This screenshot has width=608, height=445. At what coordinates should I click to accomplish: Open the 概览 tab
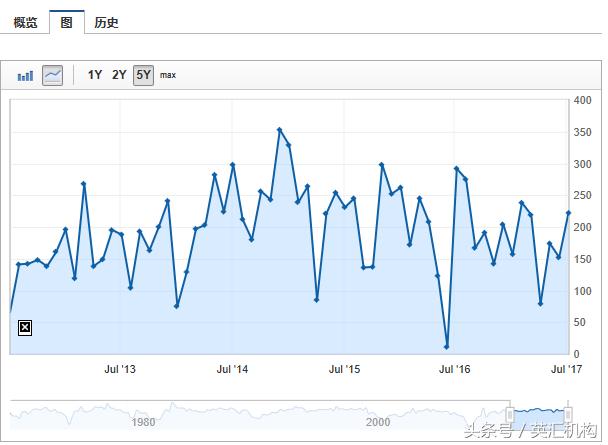click(x=25, y=22)
